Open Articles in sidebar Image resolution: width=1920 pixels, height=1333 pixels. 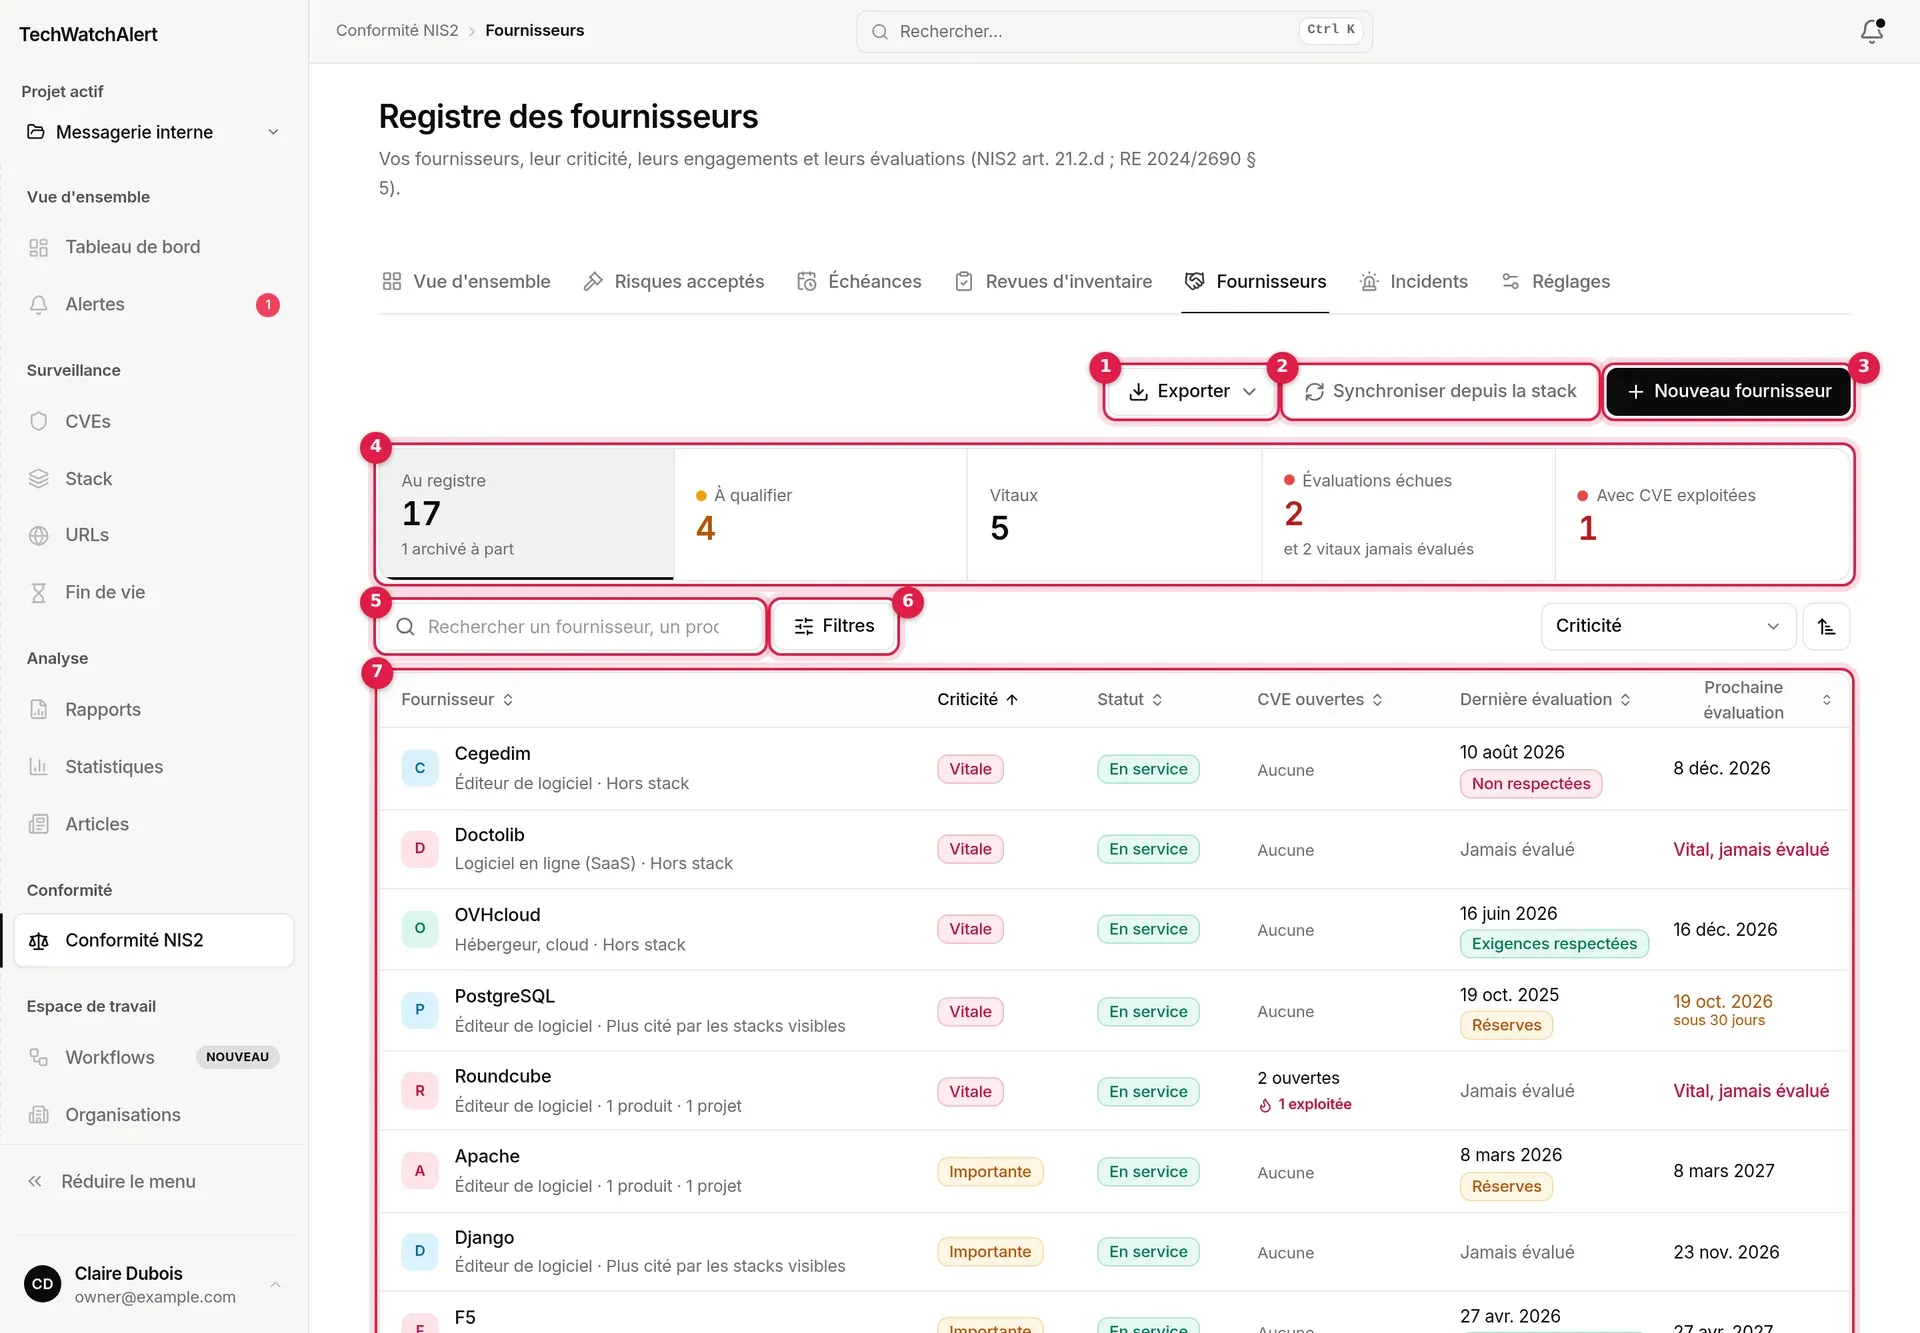(152, 824)
